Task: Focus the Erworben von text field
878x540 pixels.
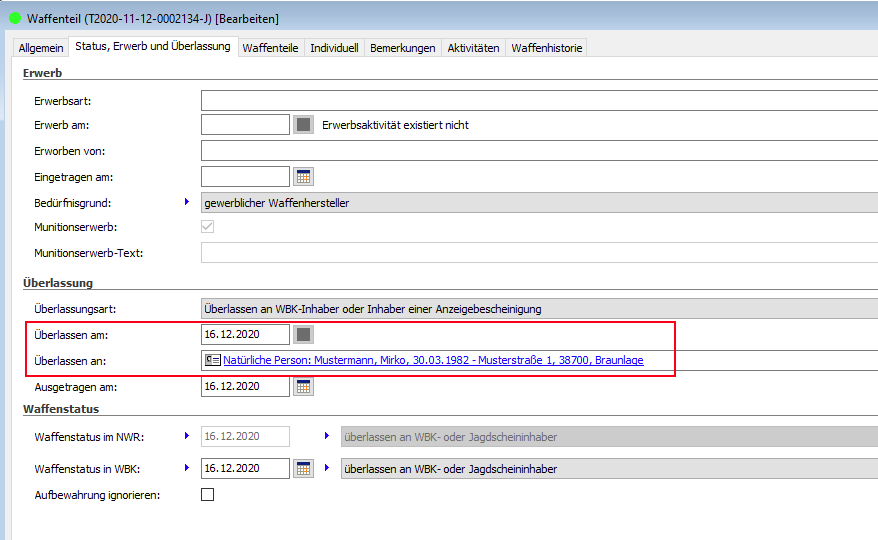Action: coord(538,151)
